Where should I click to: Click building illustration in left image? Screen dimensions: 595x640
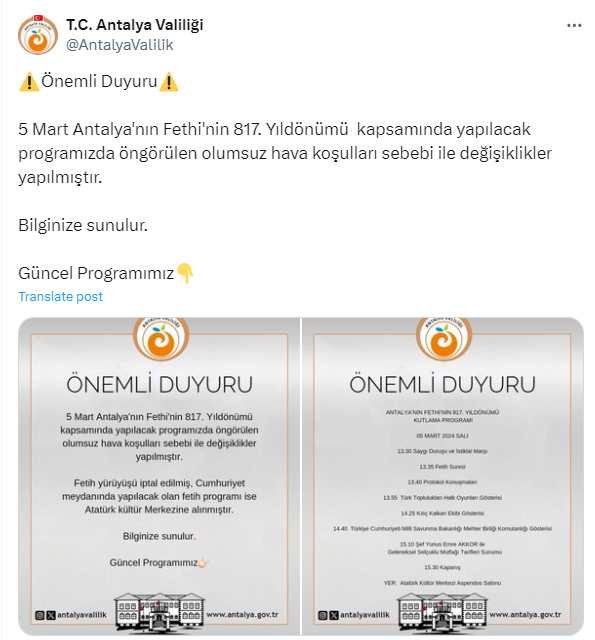pyautogui.click(x=160, y=613)
